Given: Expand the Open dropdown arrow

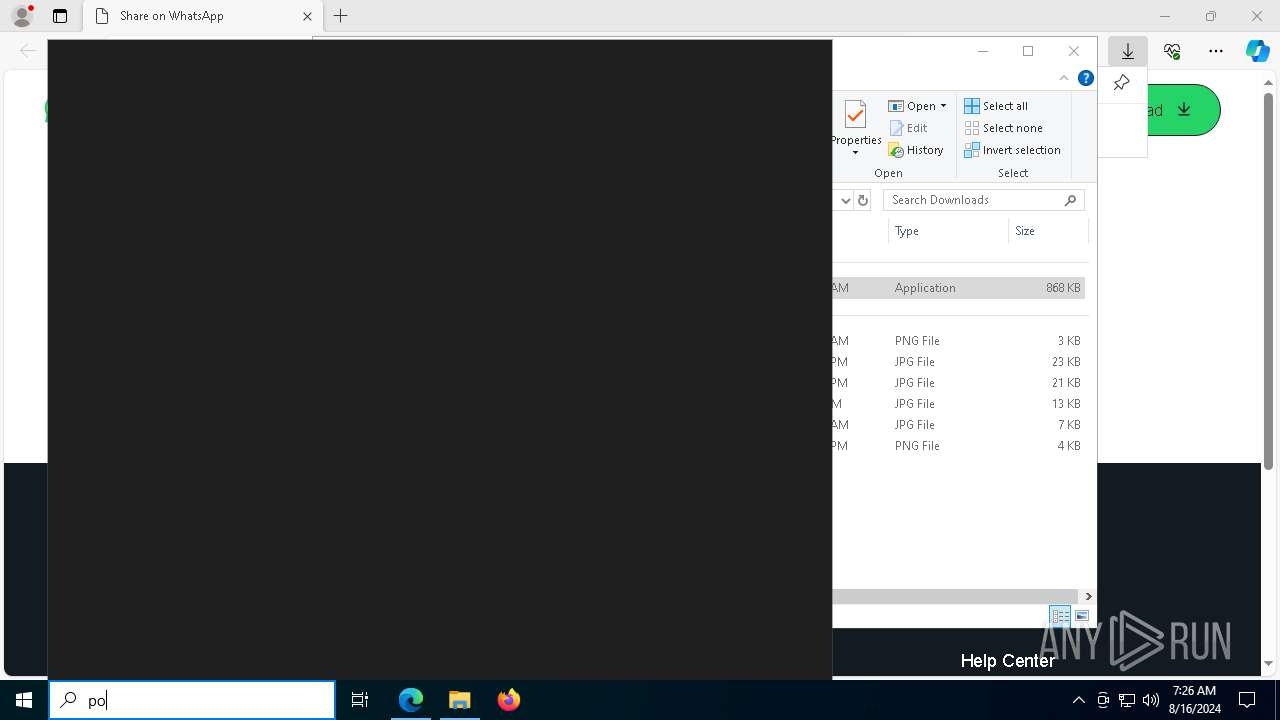Looking at the screenshot, I should click(x=943, y=106).
